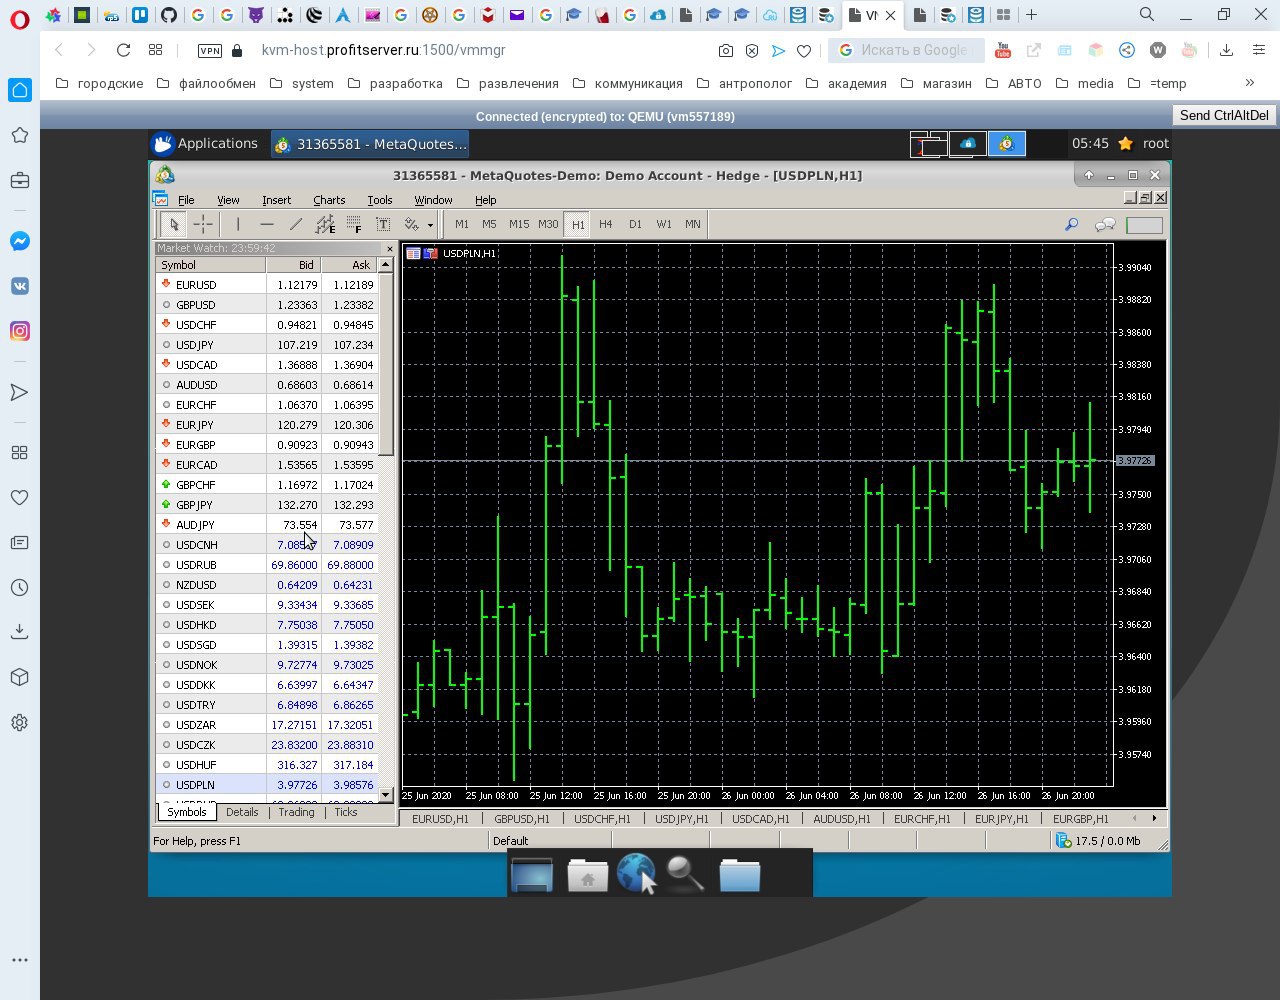Select the trendline drawing tool
Image resolution: width=1280 pixels, height=1000 pixels.
pyautogui.click(x=296, y=224)
